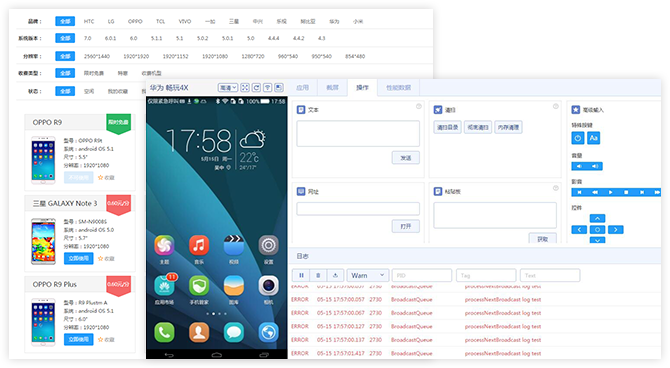Click the D-pad right arrow button
The width and height of the screenshot is (670, 368).
pyautogui.click(x=616, y=230)
